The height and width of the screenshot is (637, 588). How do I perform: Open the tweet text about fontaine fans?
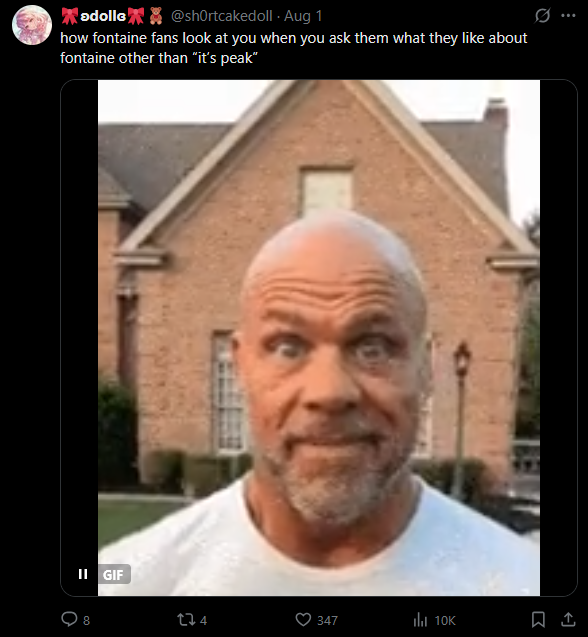[x=293, y=48]
